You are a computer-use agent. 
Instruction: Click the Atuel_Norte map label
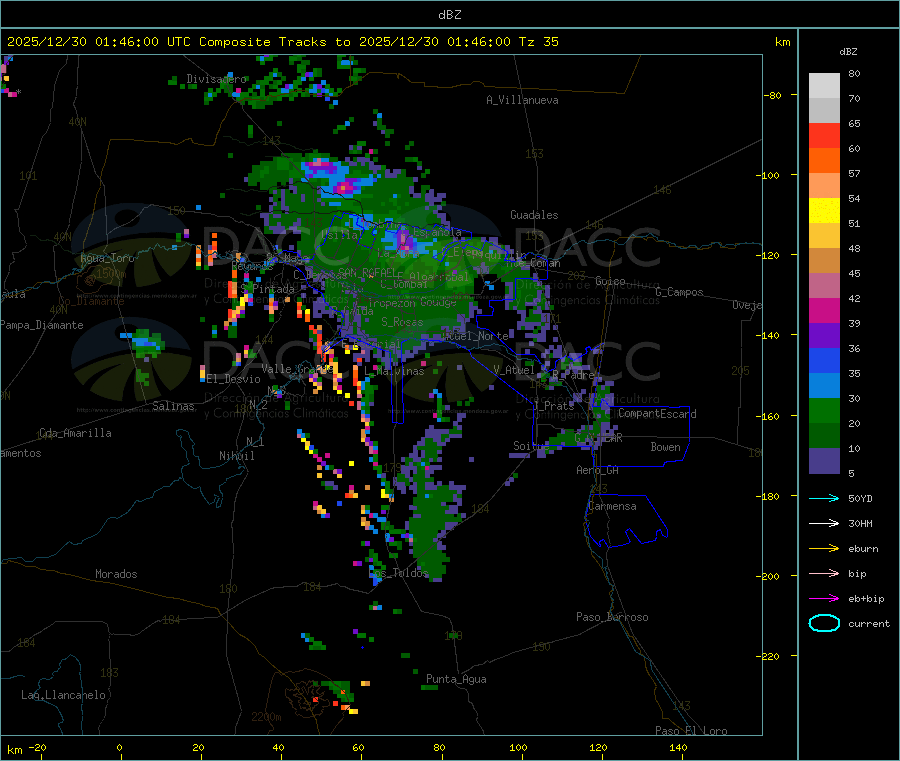tap(476, 336)
